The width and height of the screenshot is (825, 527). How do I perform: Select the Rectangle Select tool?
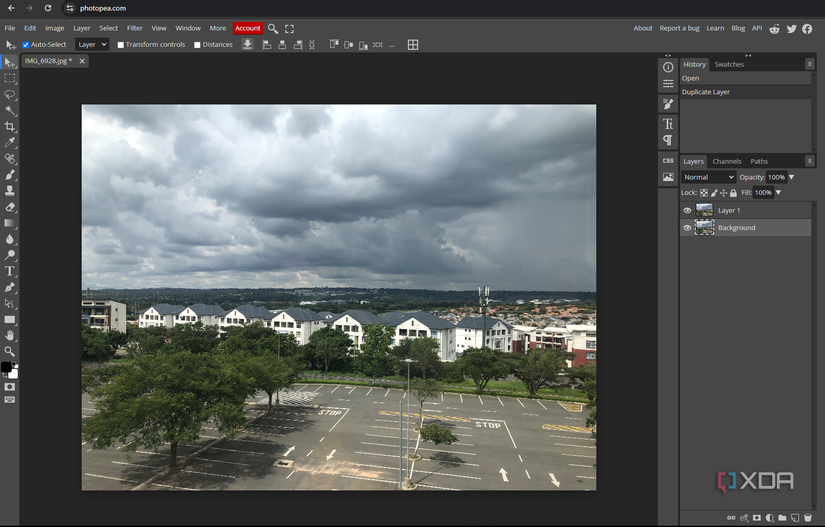[x=9, y=78]
